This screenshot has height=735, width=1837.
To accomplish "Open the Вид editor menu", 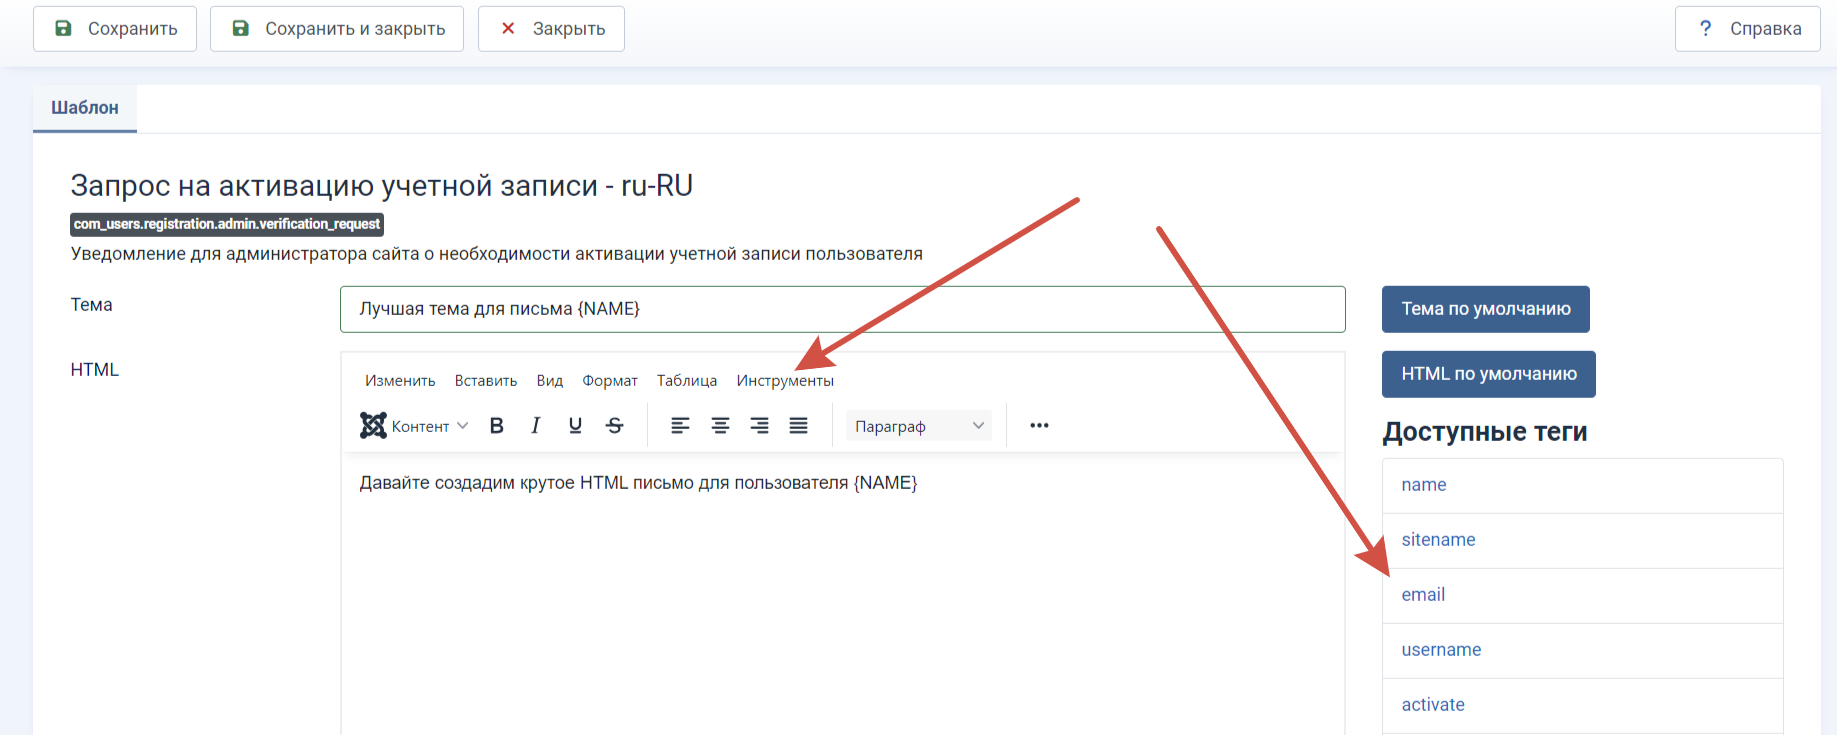I will pyautogui.click(x=550, y=381).
